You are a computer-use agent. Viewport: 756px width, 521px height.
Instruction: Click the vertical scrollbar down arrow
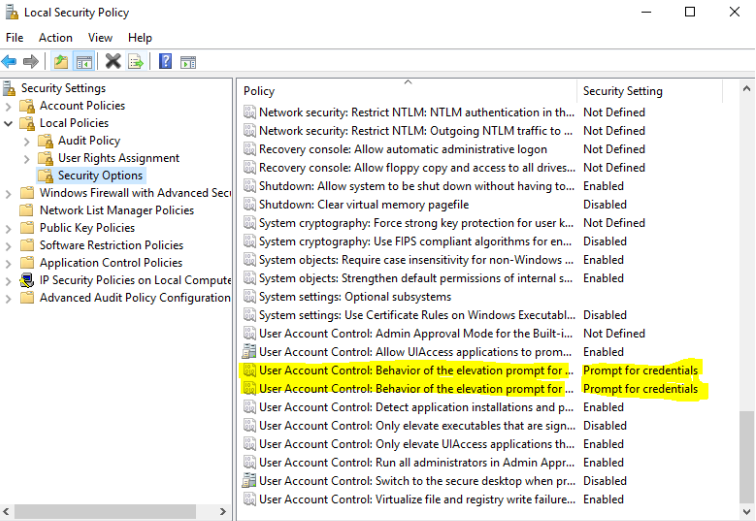pyautogui.click(x=746, y=512)
